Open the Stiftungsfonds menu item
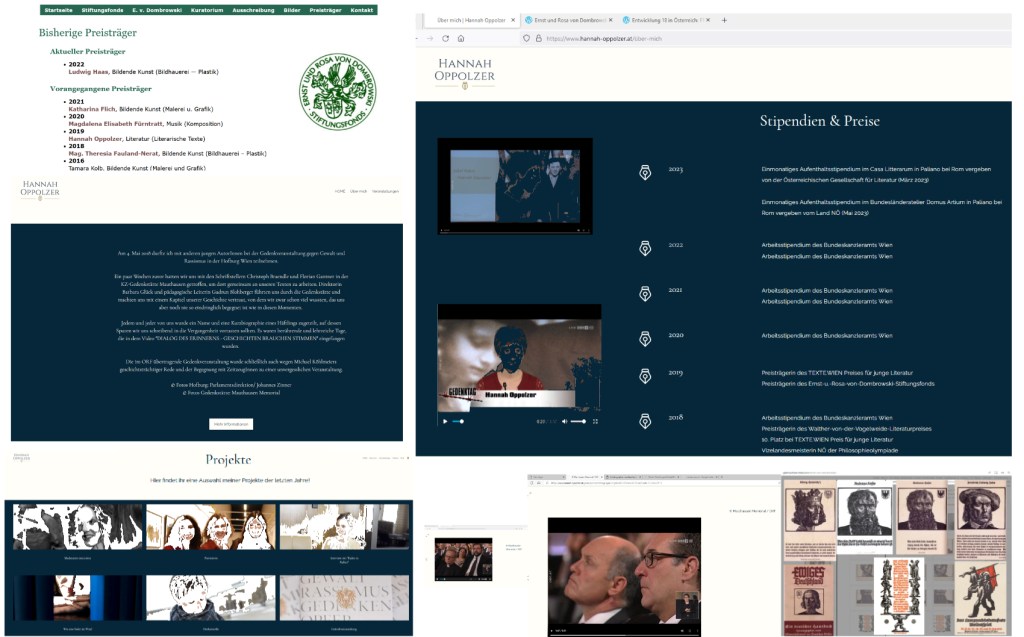The height and width of the screenshot is (637, 1024). (104, 9)
